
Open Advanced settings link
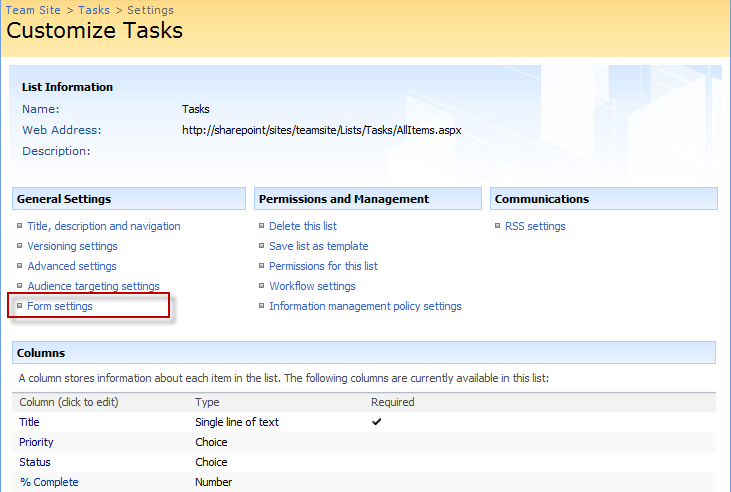(72, 266)
